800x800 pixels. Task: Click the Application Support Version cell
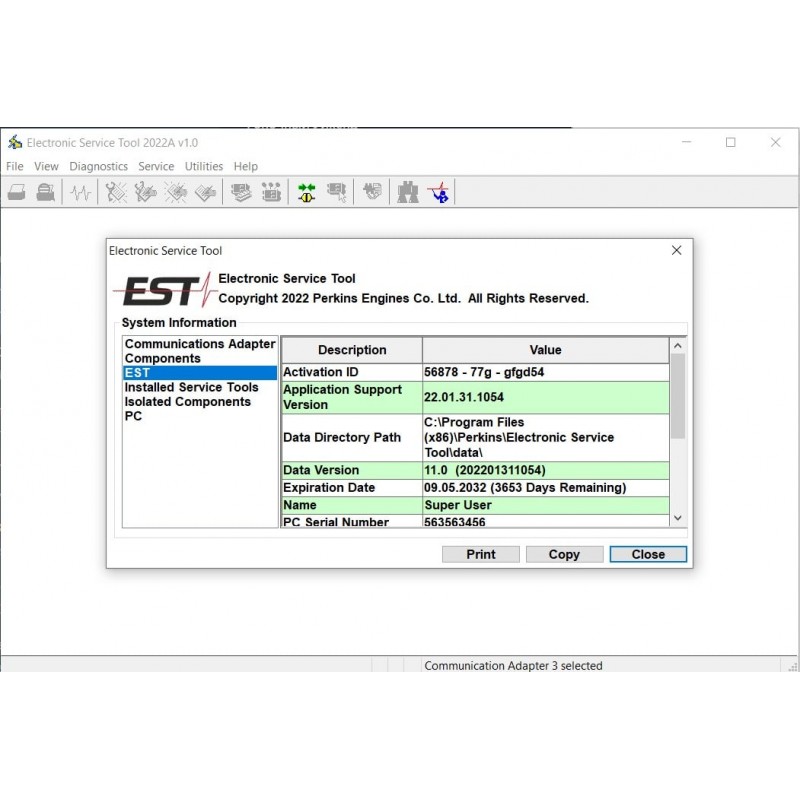[352, 397]
